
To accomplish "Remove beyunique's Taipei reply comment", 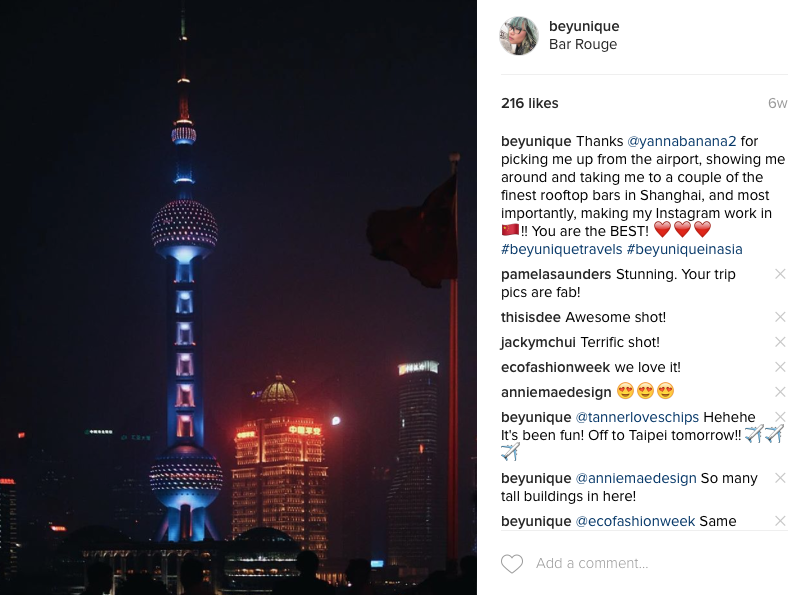I will tap(780, 417).
